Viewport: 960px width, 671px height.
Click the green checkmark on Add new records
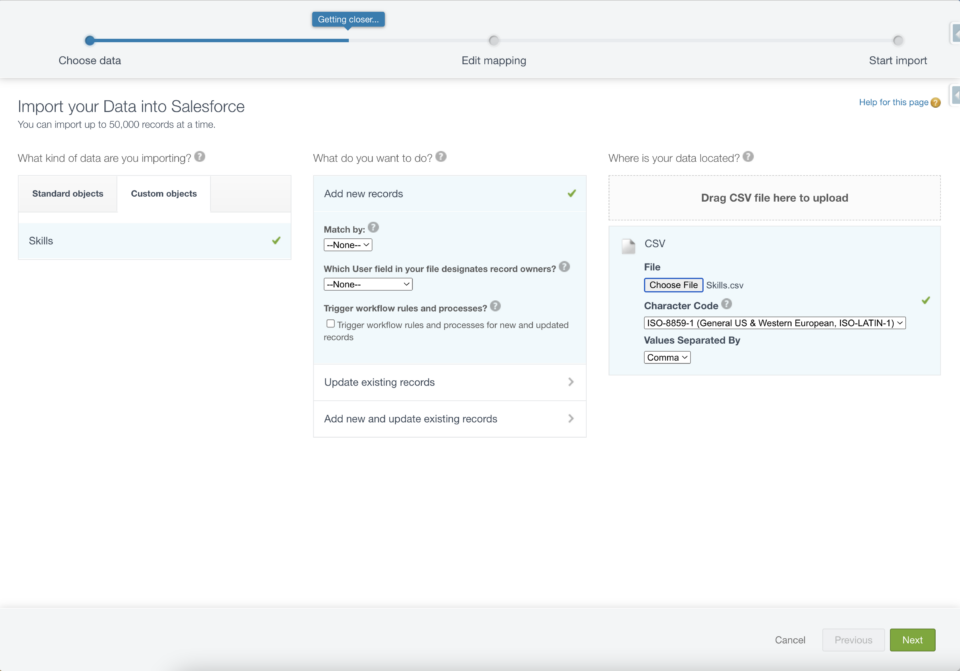click(572, 193)
